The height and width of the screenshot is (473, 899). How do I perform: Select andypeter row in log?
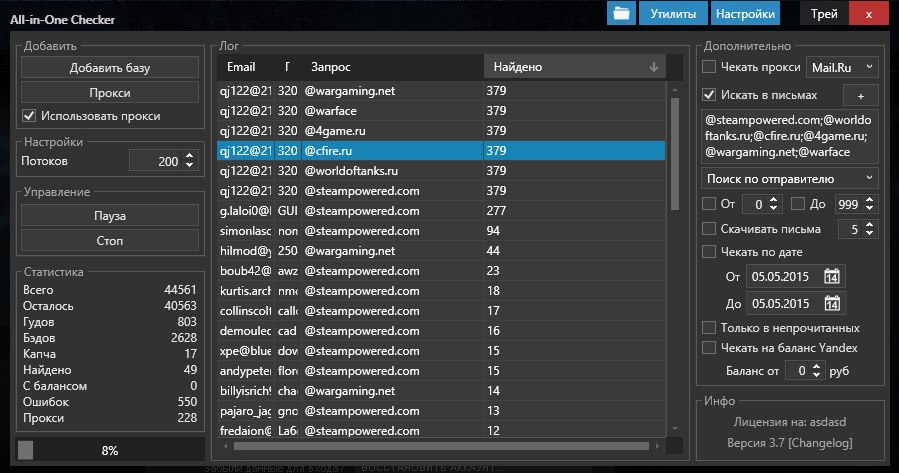click(x=441, y=371)
